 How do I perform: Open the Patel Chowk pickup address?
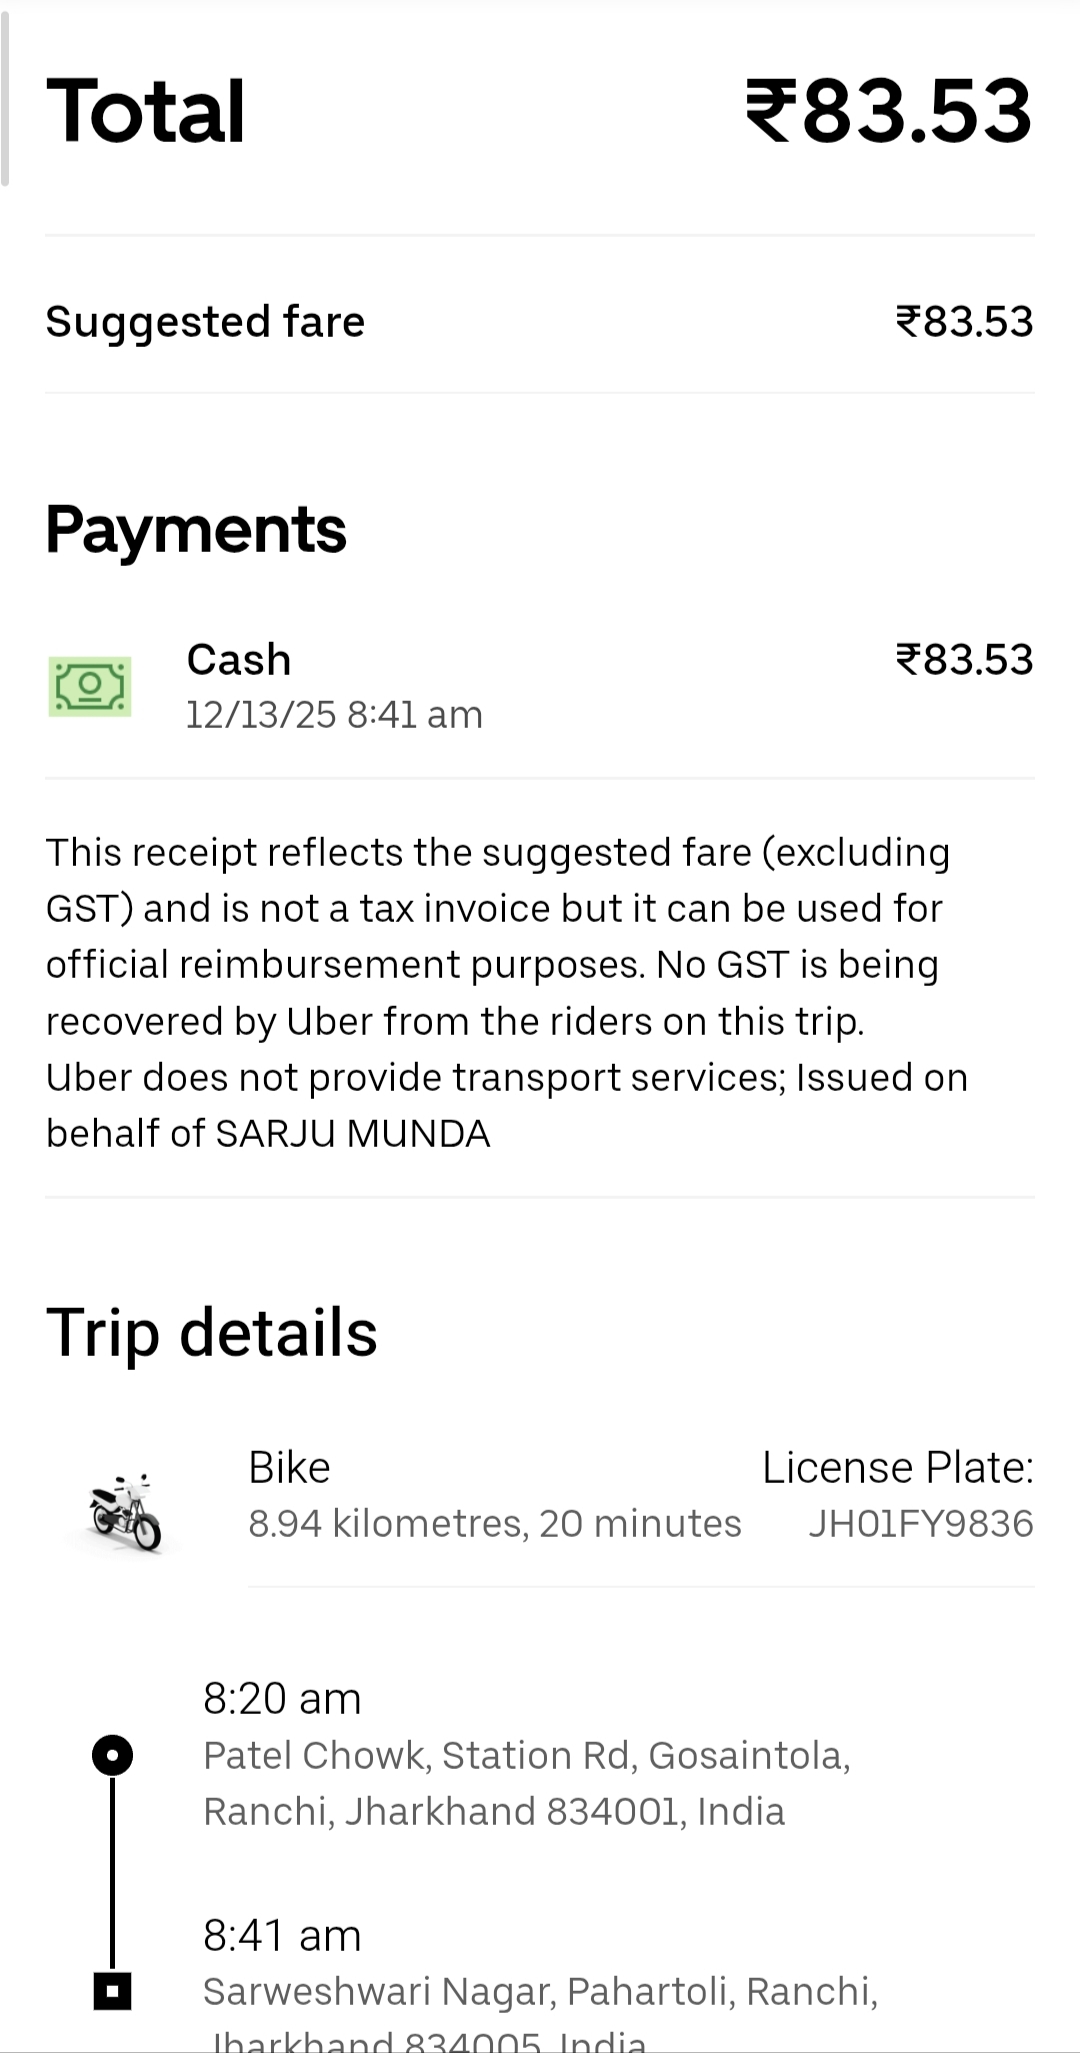(526, 1783)
